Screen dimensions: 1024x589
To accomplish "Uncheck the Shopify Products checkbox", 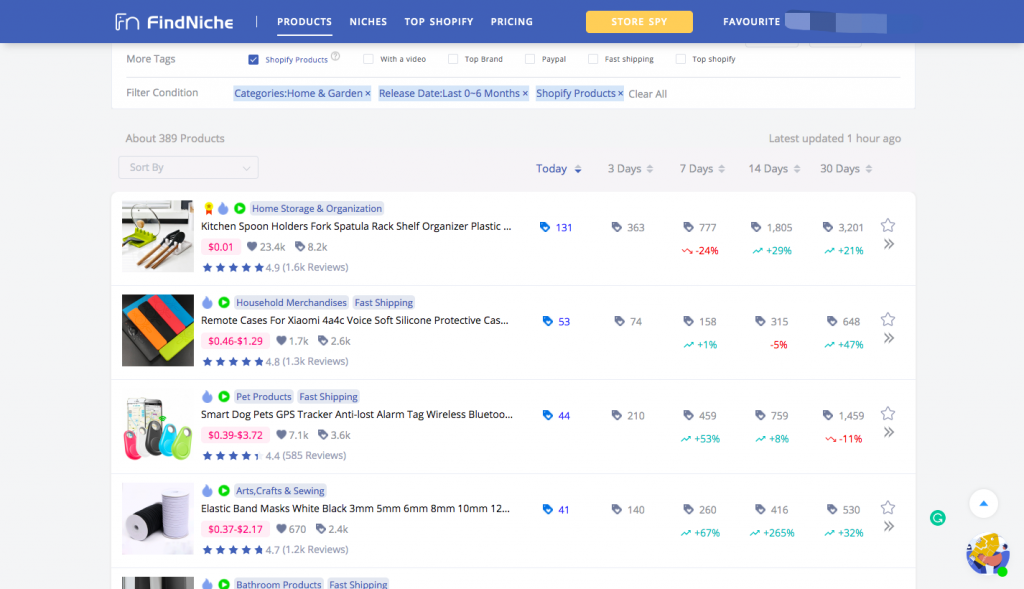I will click(253, 59).
